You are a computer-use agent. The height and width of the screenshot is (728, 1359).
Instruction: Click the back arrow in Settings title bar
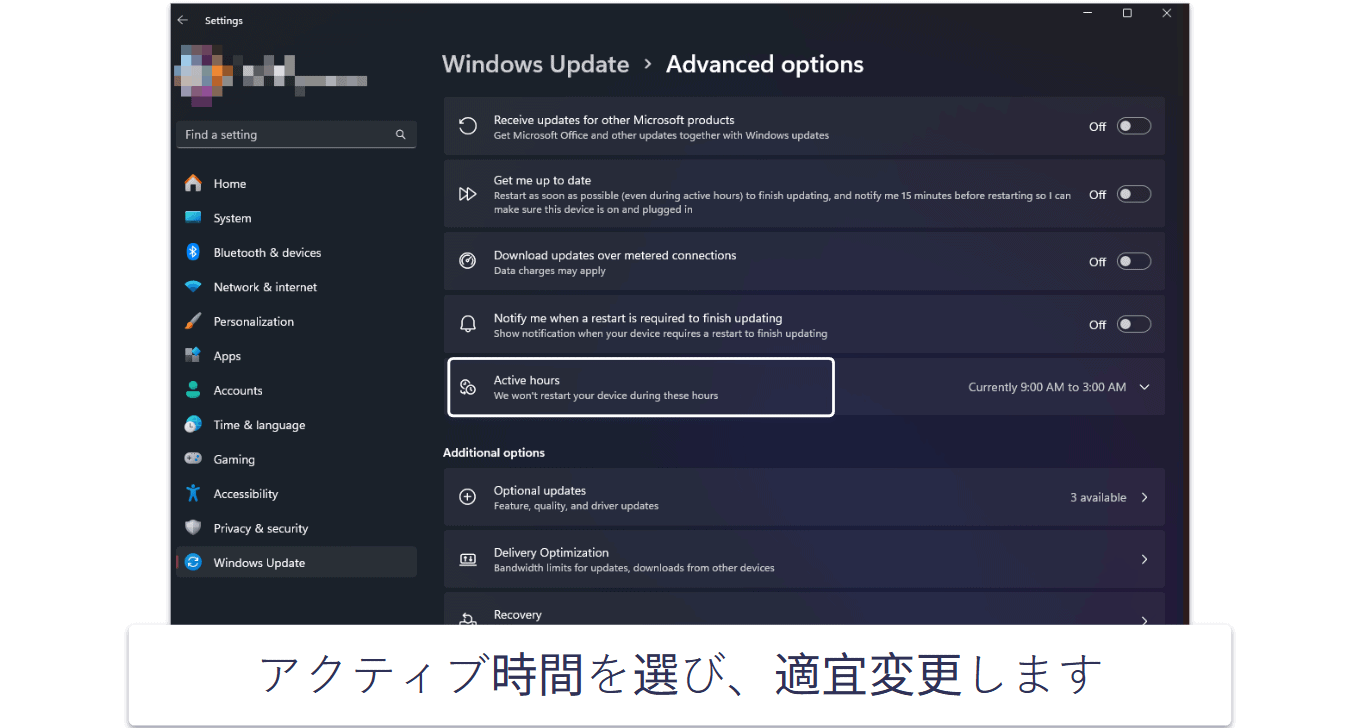pos(182,20)
